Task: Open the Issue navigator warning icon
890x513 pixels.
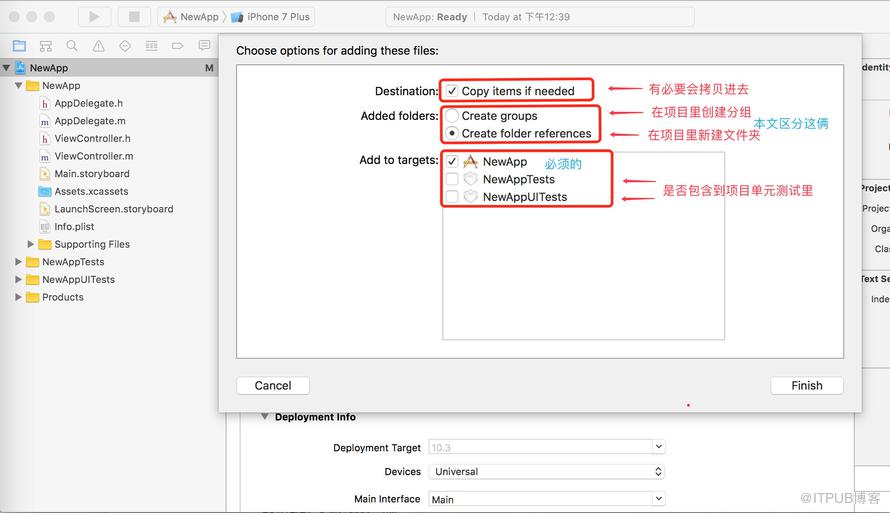Action: pyautogui.click(x=99, y=46)
